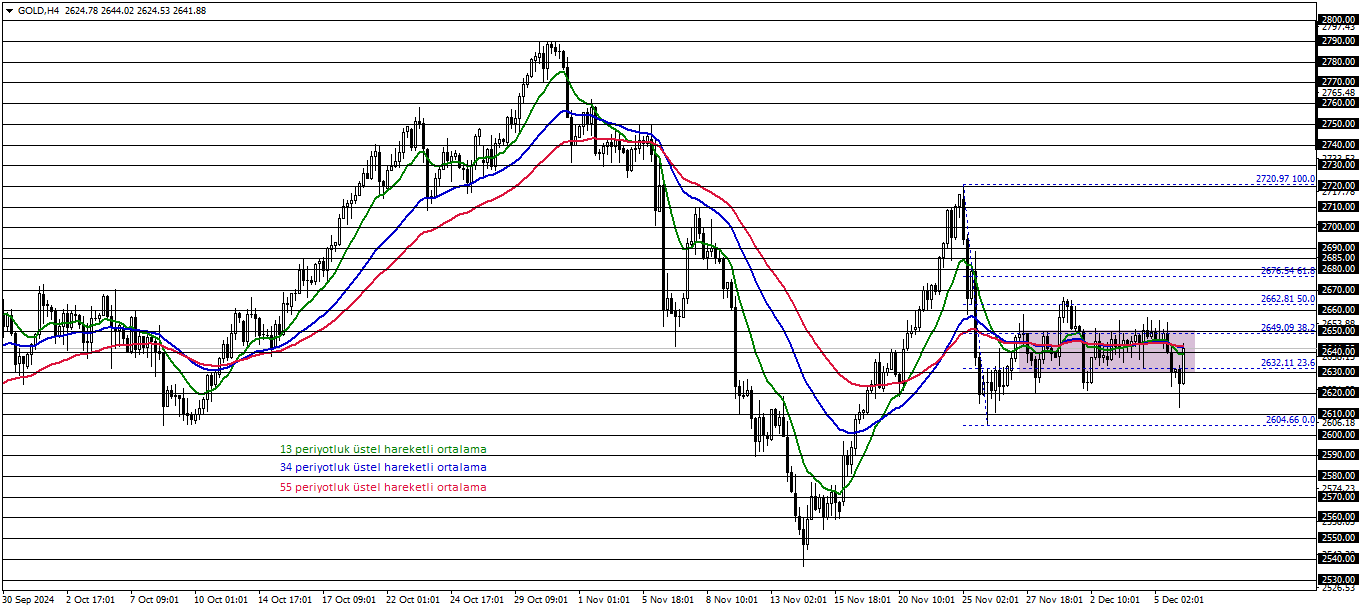
Task: Click the 2630.00 price scale label
Action: [x=1338, y=372]
